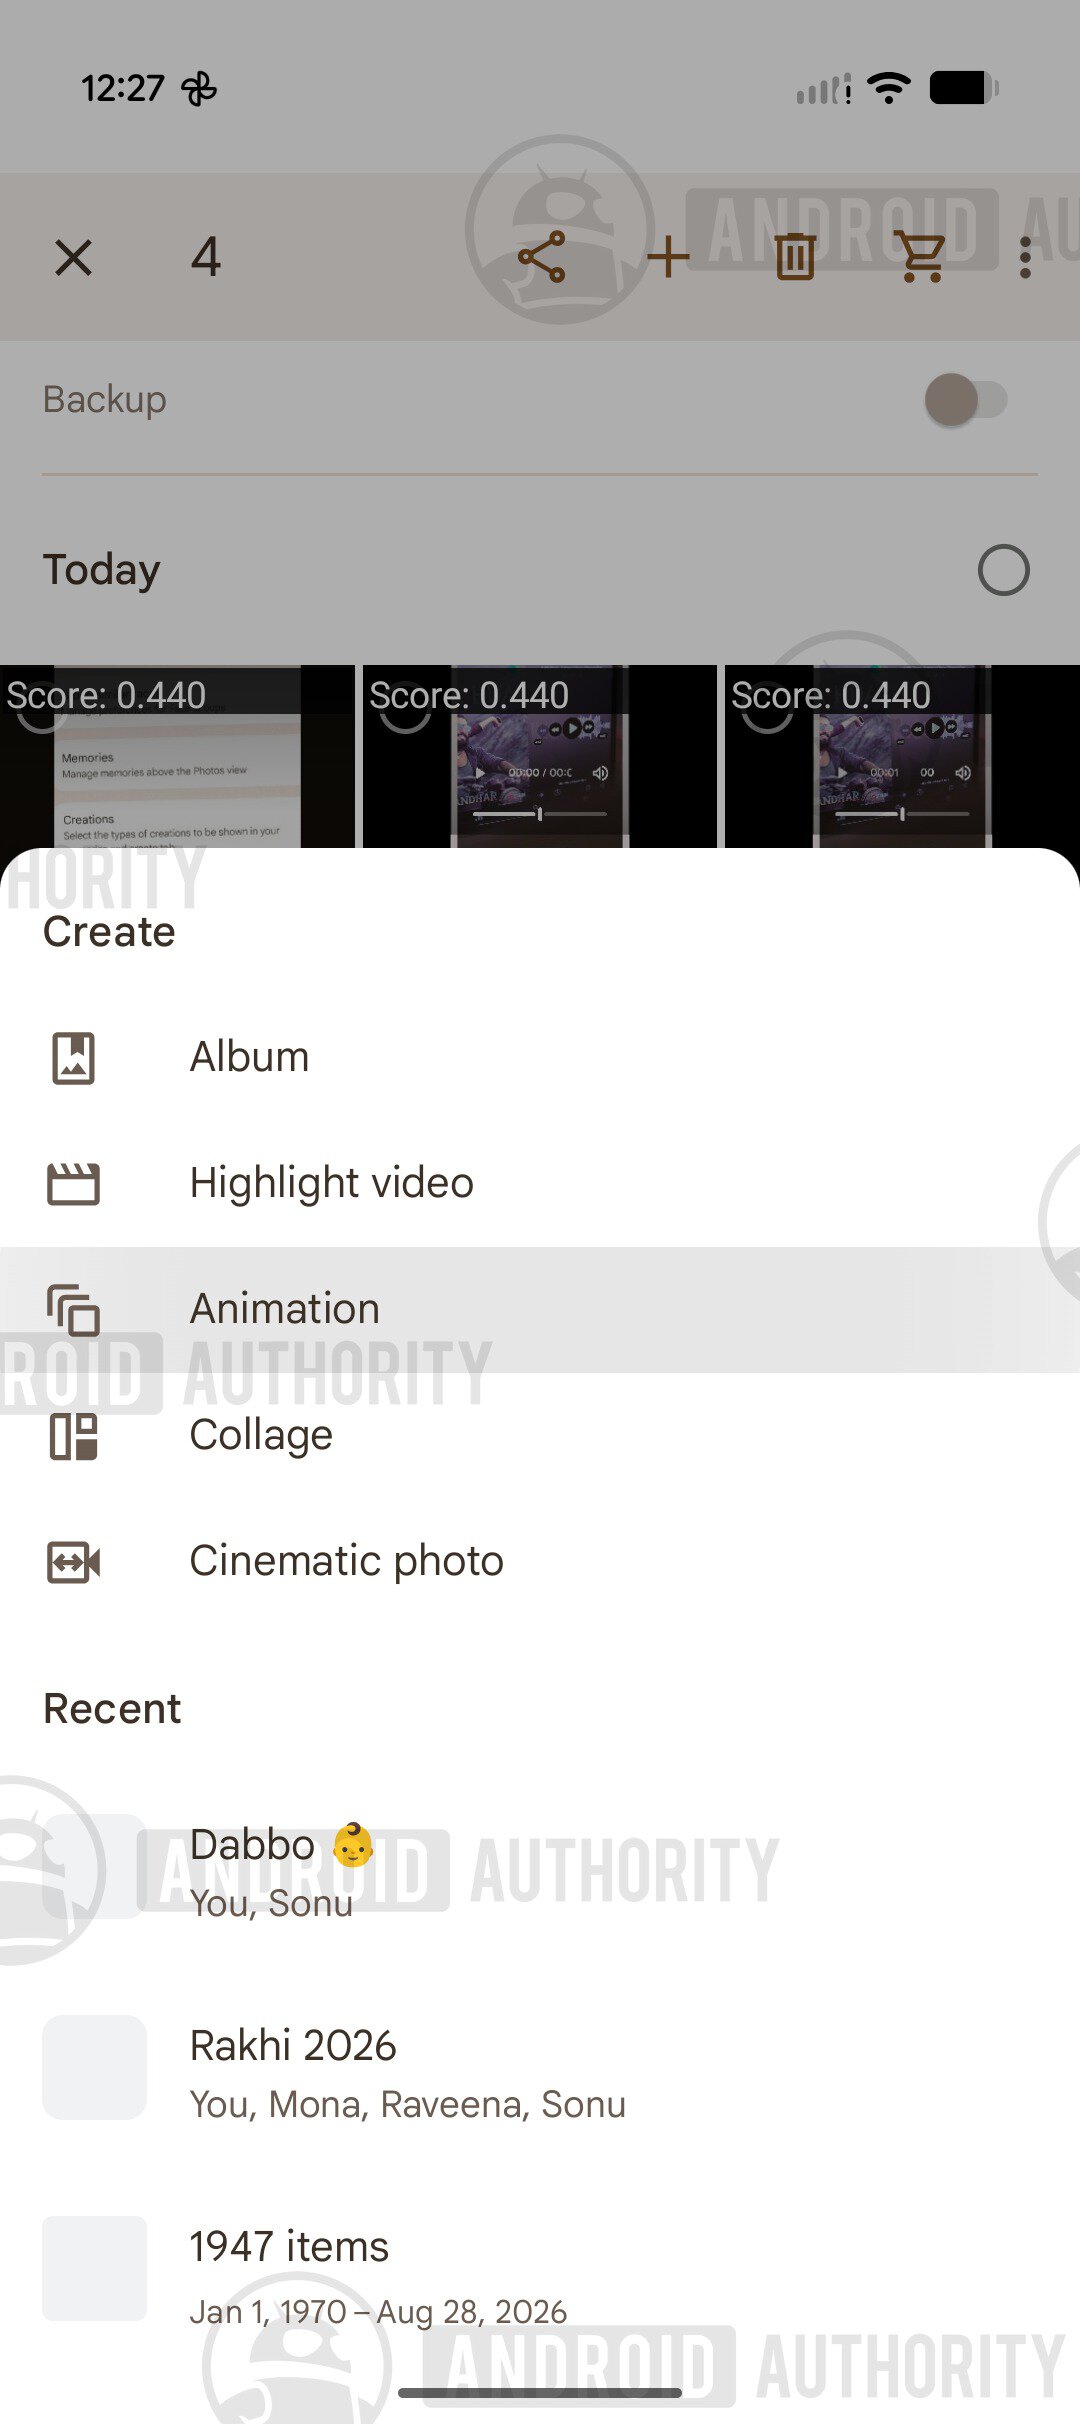
Task: Tap the Highlight video clapperboard icon
Action: (x=73, y=1184)
